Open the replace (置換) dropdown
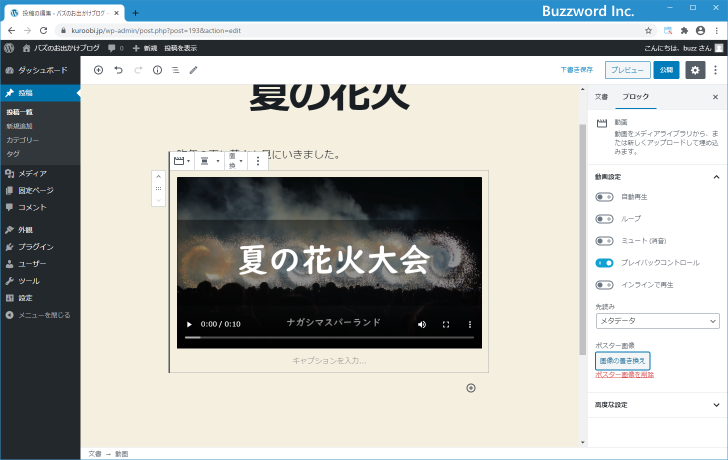 pos(236,161)
